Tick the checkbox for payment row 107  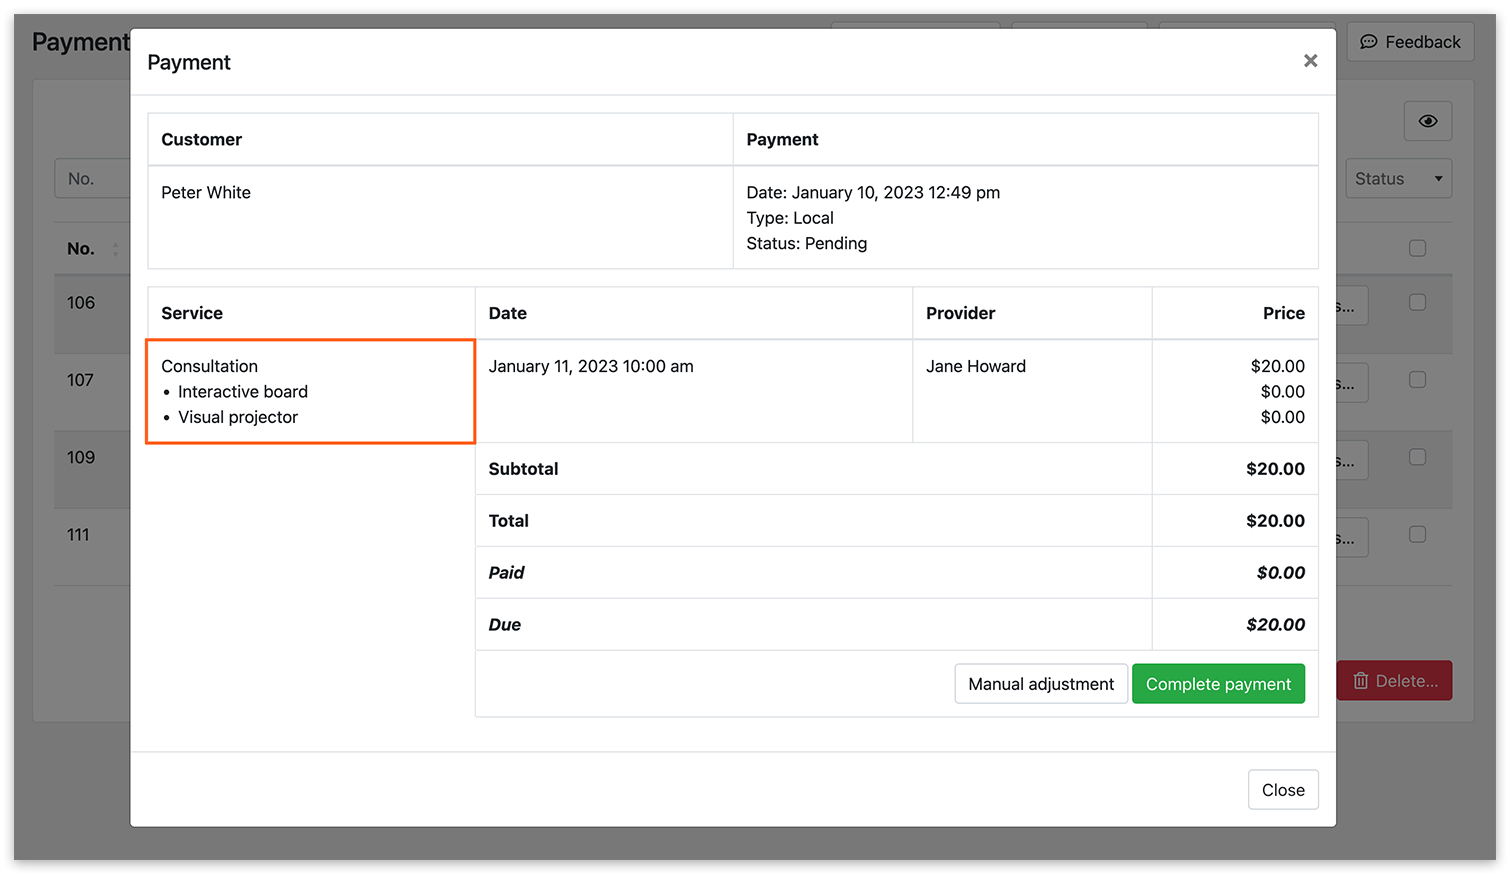pos(1417,380)
